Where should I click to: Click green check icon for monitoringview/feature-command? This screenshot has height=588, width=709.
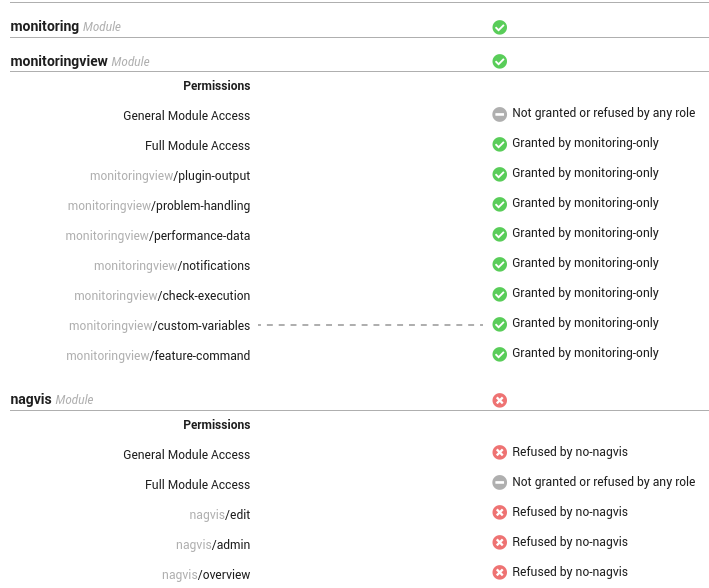click(x=499, y=354)
